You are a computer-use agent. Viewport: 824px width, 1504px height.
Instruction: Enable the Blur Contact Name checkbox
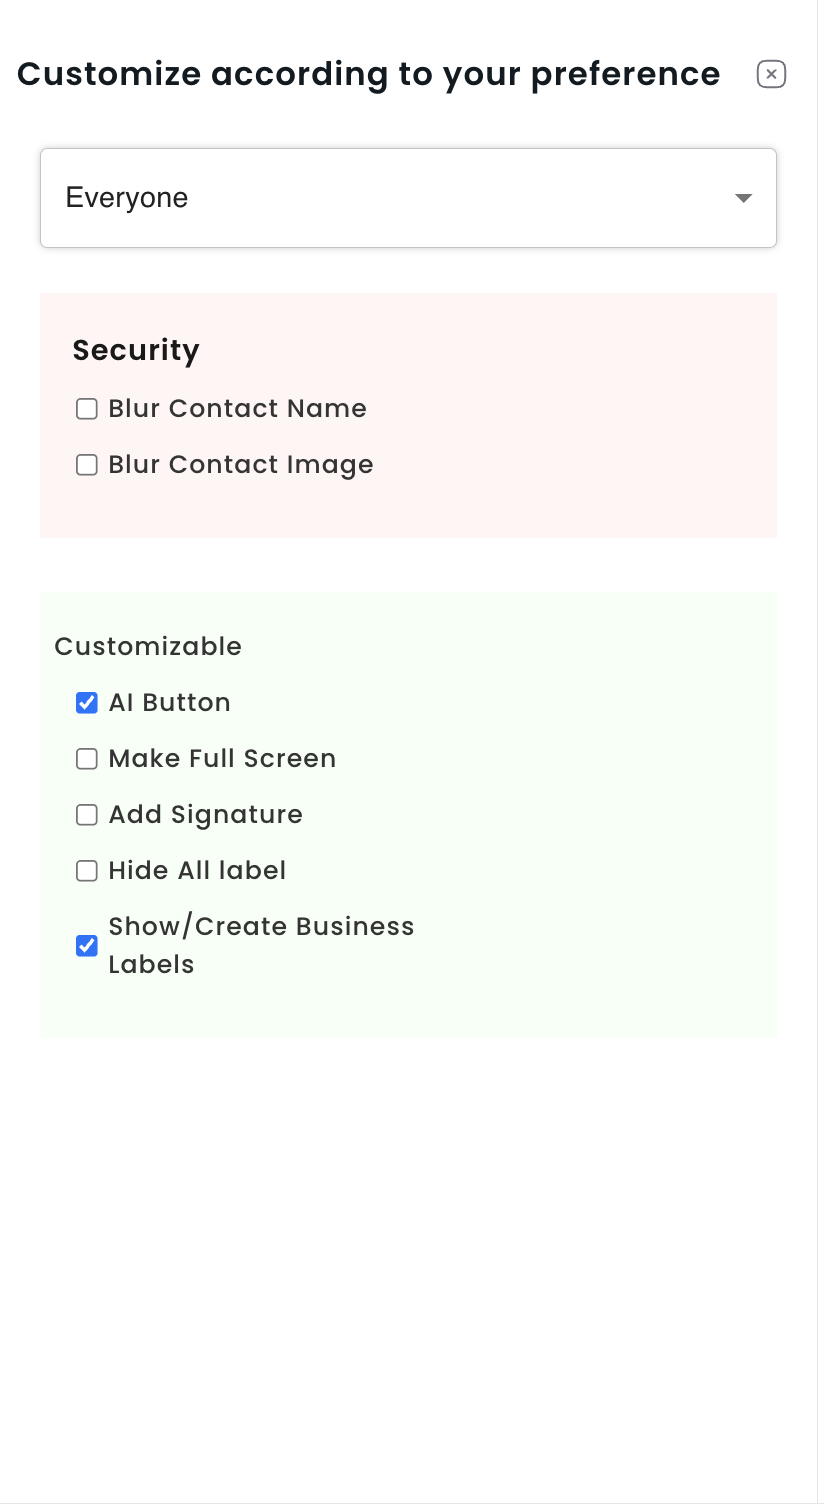pyautogui.click(x=87, y=409)
